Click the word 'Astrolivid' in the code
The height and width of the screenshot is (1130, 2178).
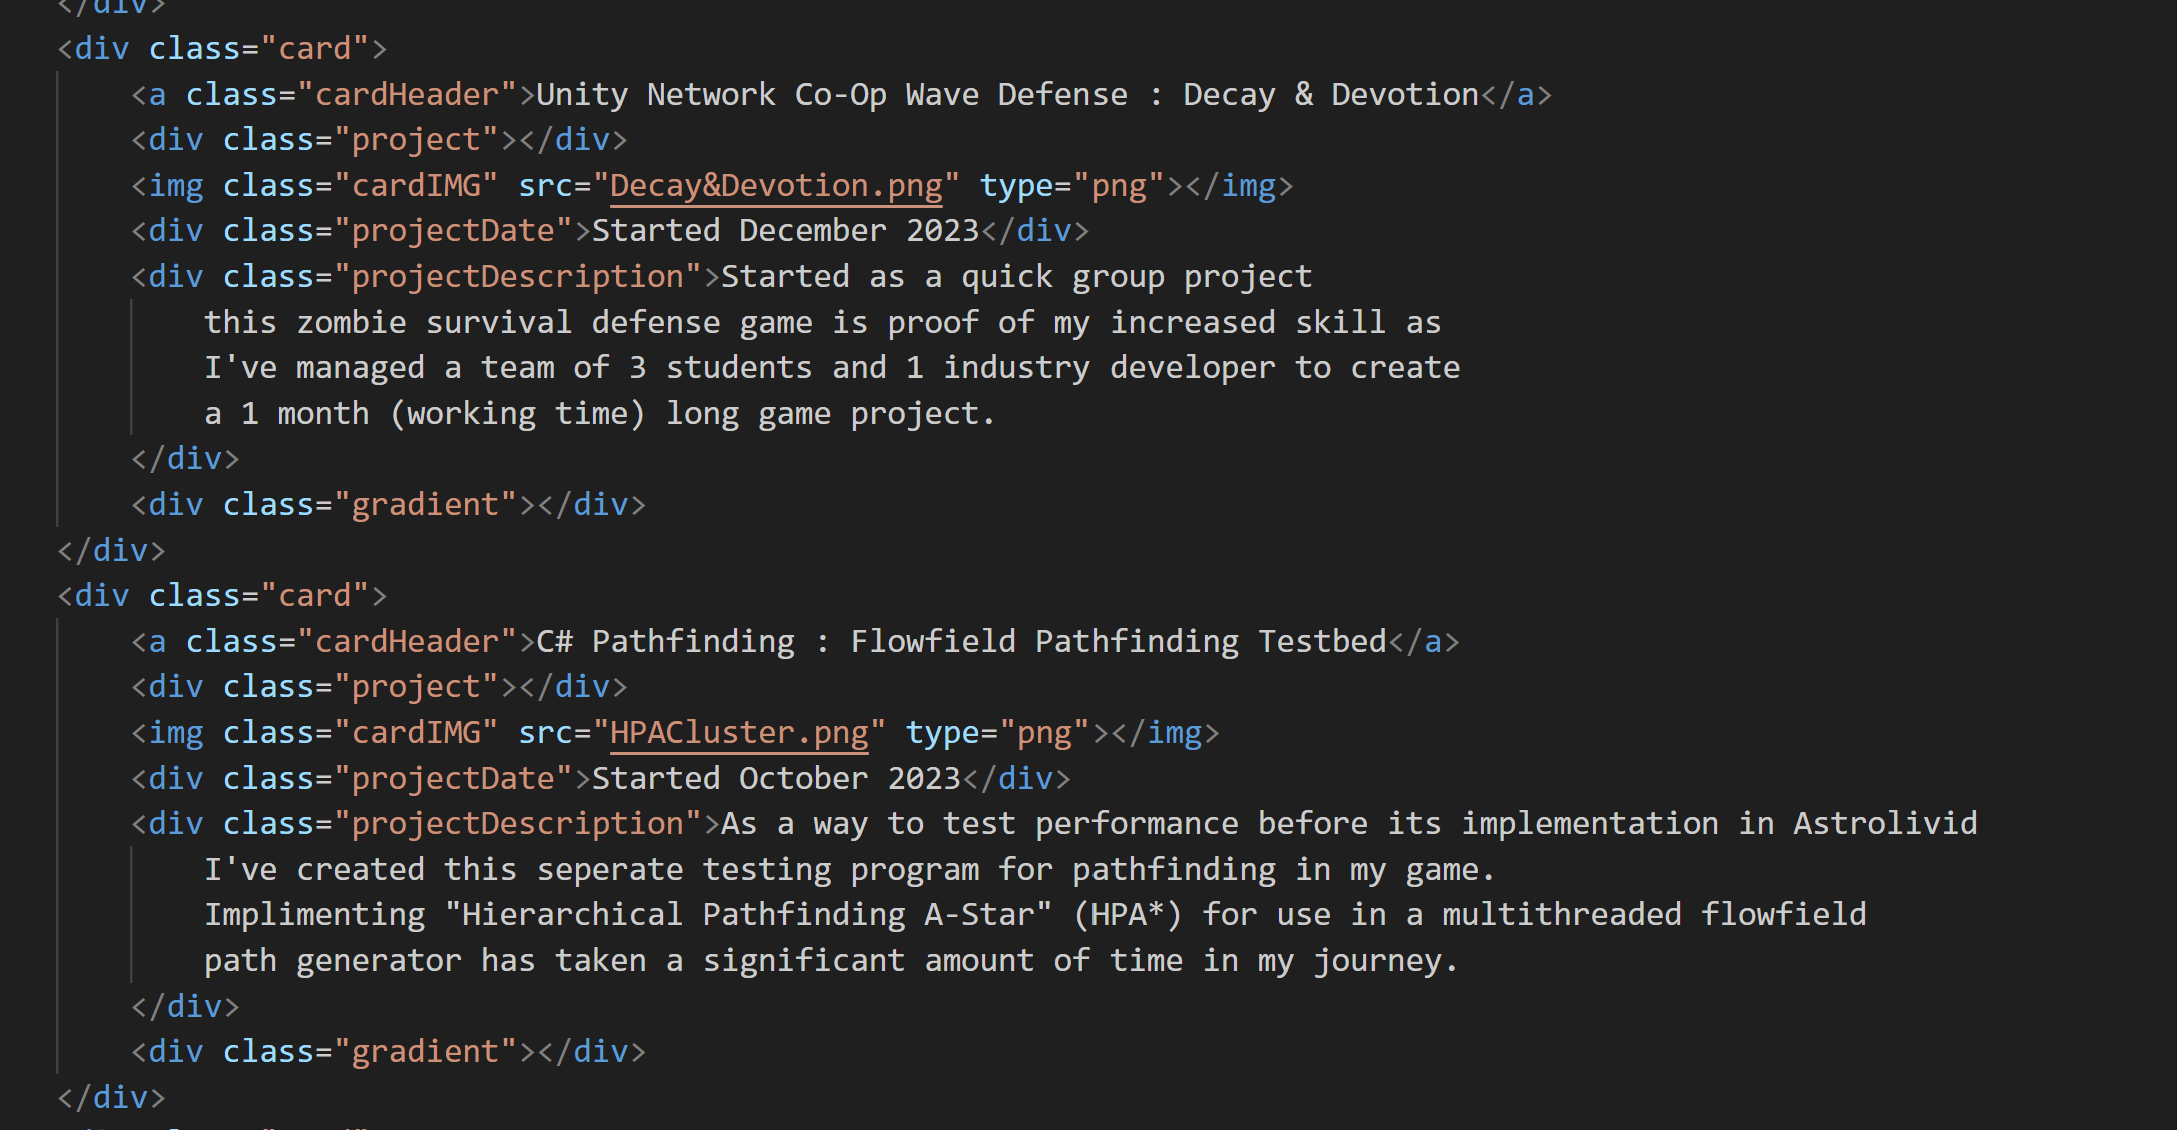[1884, 823]
